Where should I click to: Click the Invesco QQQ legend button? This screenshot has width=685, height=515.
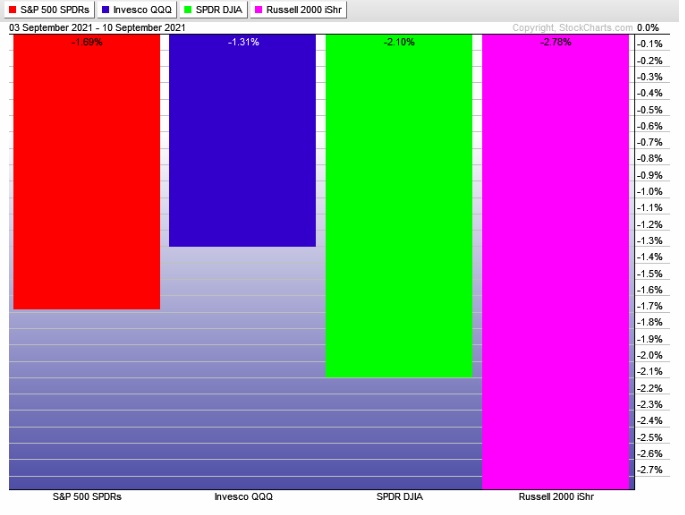[x=137, y=10]
